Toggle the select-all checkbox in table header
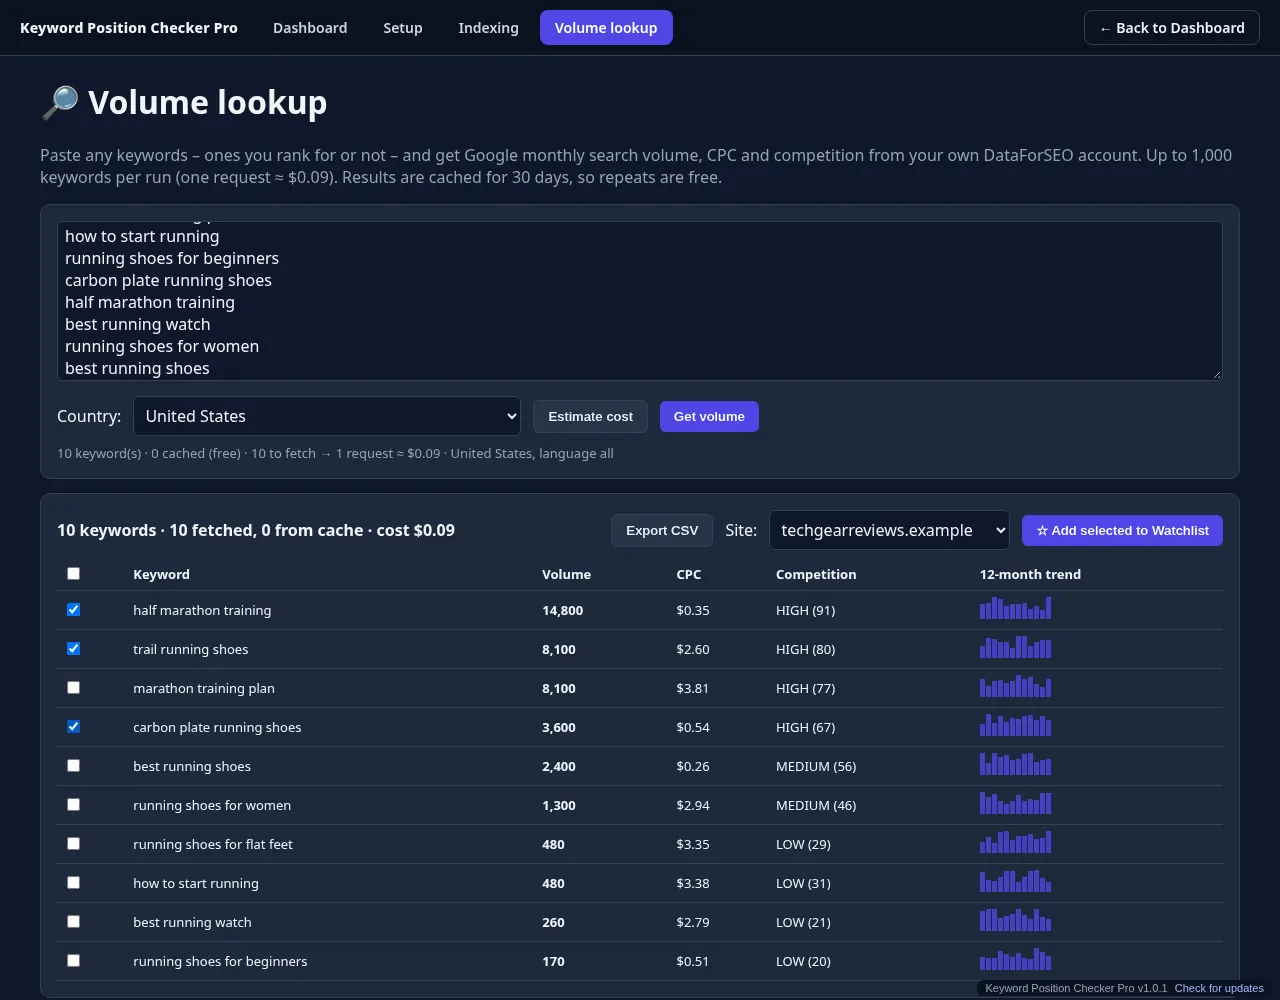This screenshot has width=1280, height=1000. [x=73, y=574]
